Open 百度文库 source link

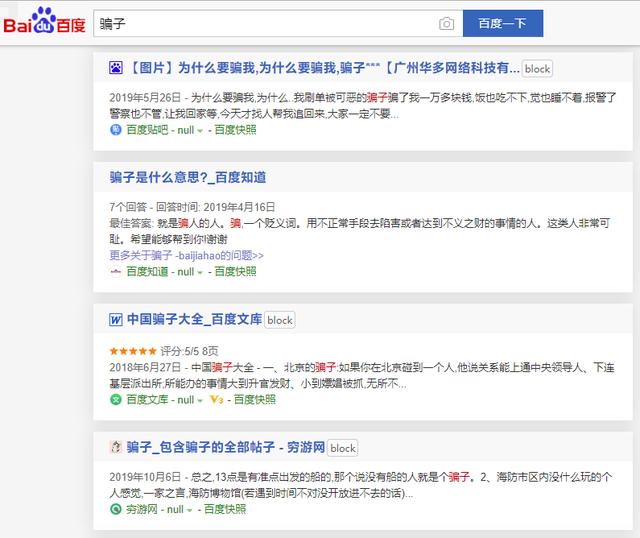pyautogui.click(x=147, y=400)
